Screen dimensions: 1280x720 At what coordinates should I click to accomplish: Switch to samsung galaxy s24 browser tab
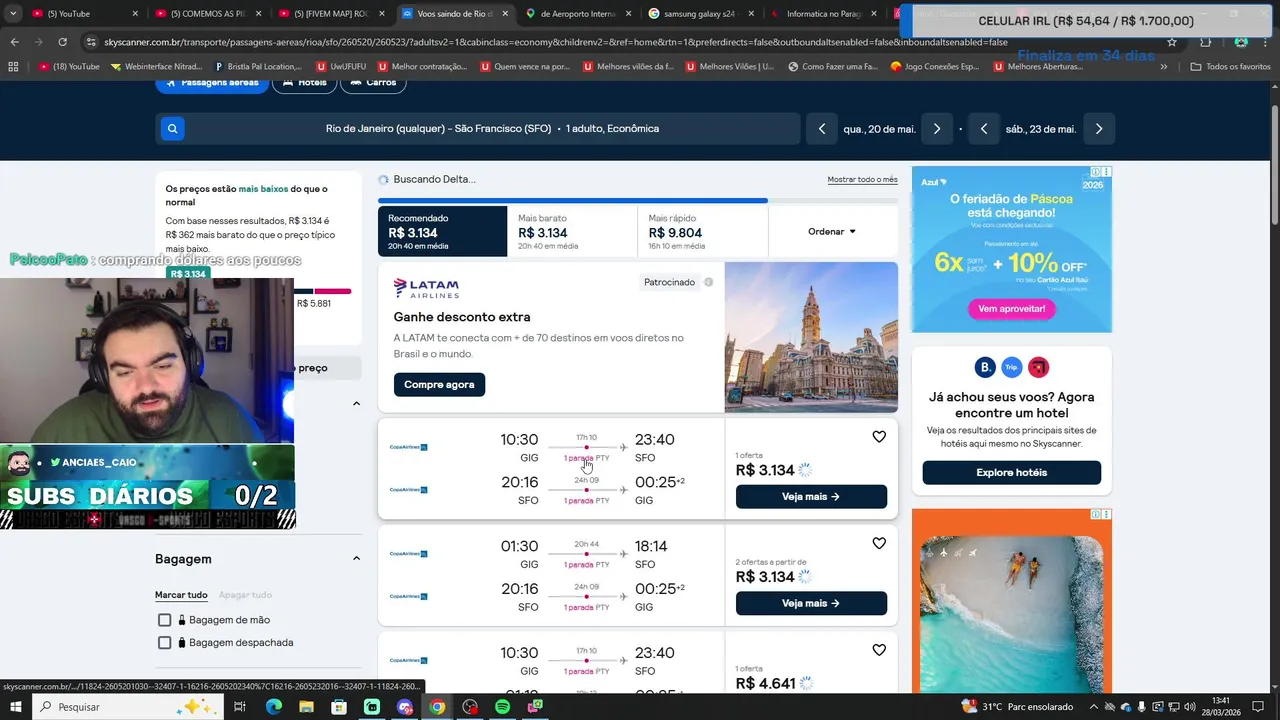pos(700,14)
